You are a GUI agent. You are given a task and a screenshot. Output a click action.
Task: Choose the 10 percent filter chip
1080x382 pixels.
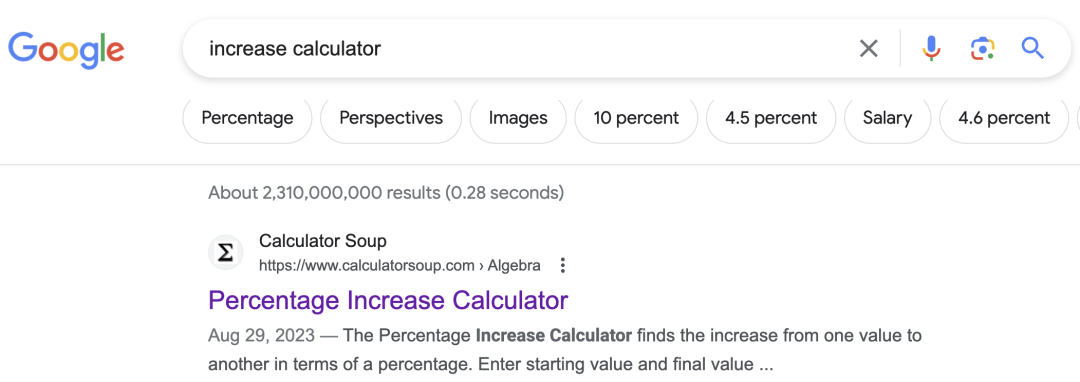636,118
